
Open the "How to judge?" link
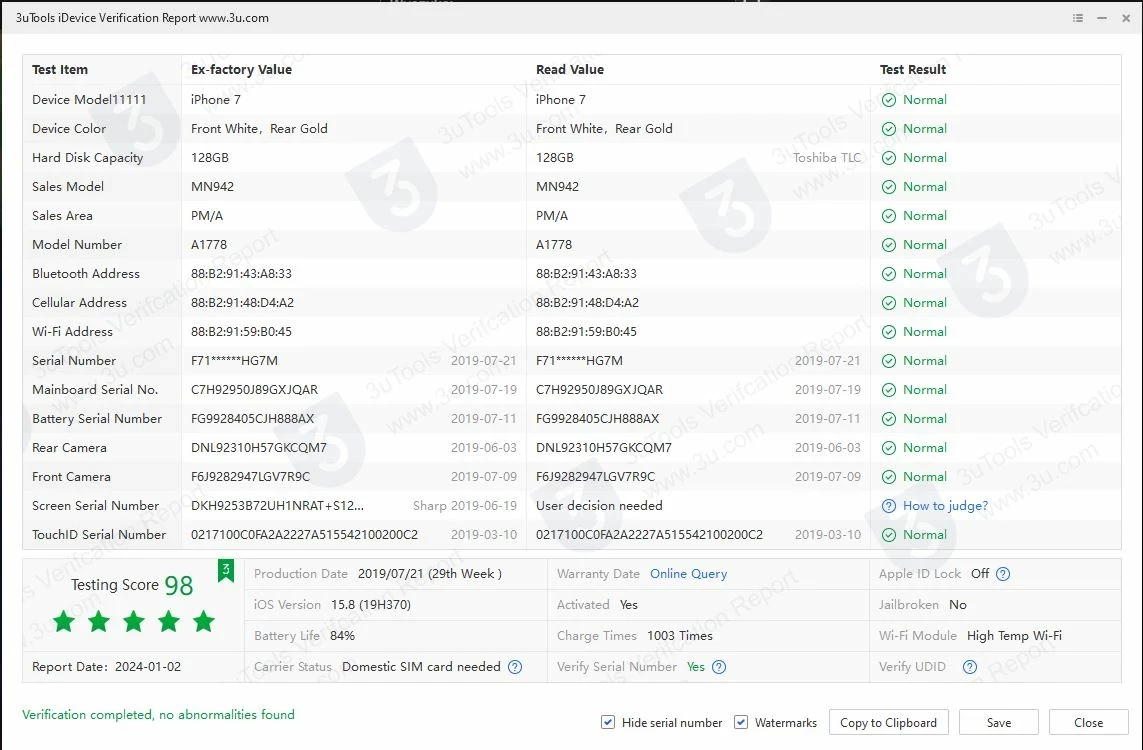pos(945,506)
